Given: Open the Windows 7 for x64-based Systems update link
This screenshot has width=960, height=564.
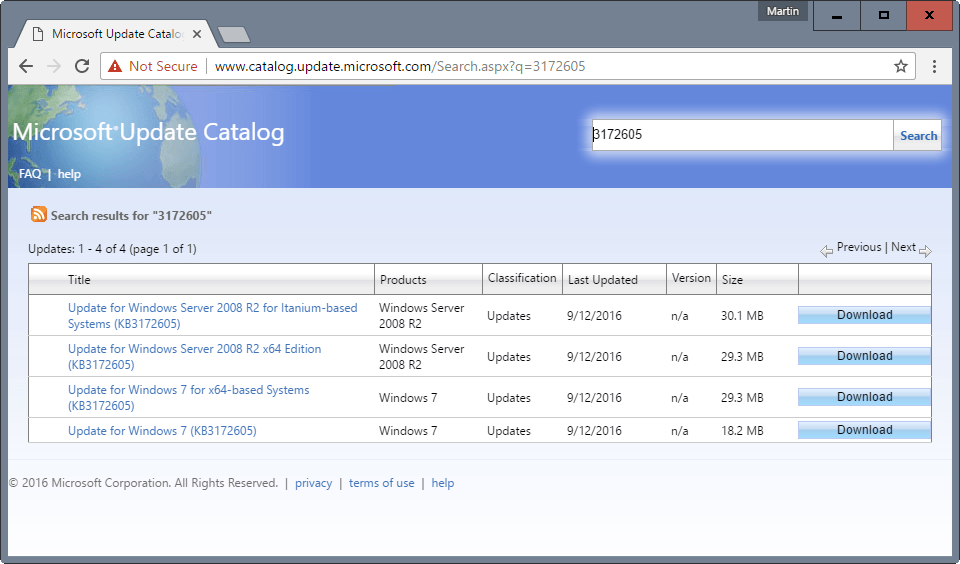Looking at the screenshot, I should (x=189, y=397).
